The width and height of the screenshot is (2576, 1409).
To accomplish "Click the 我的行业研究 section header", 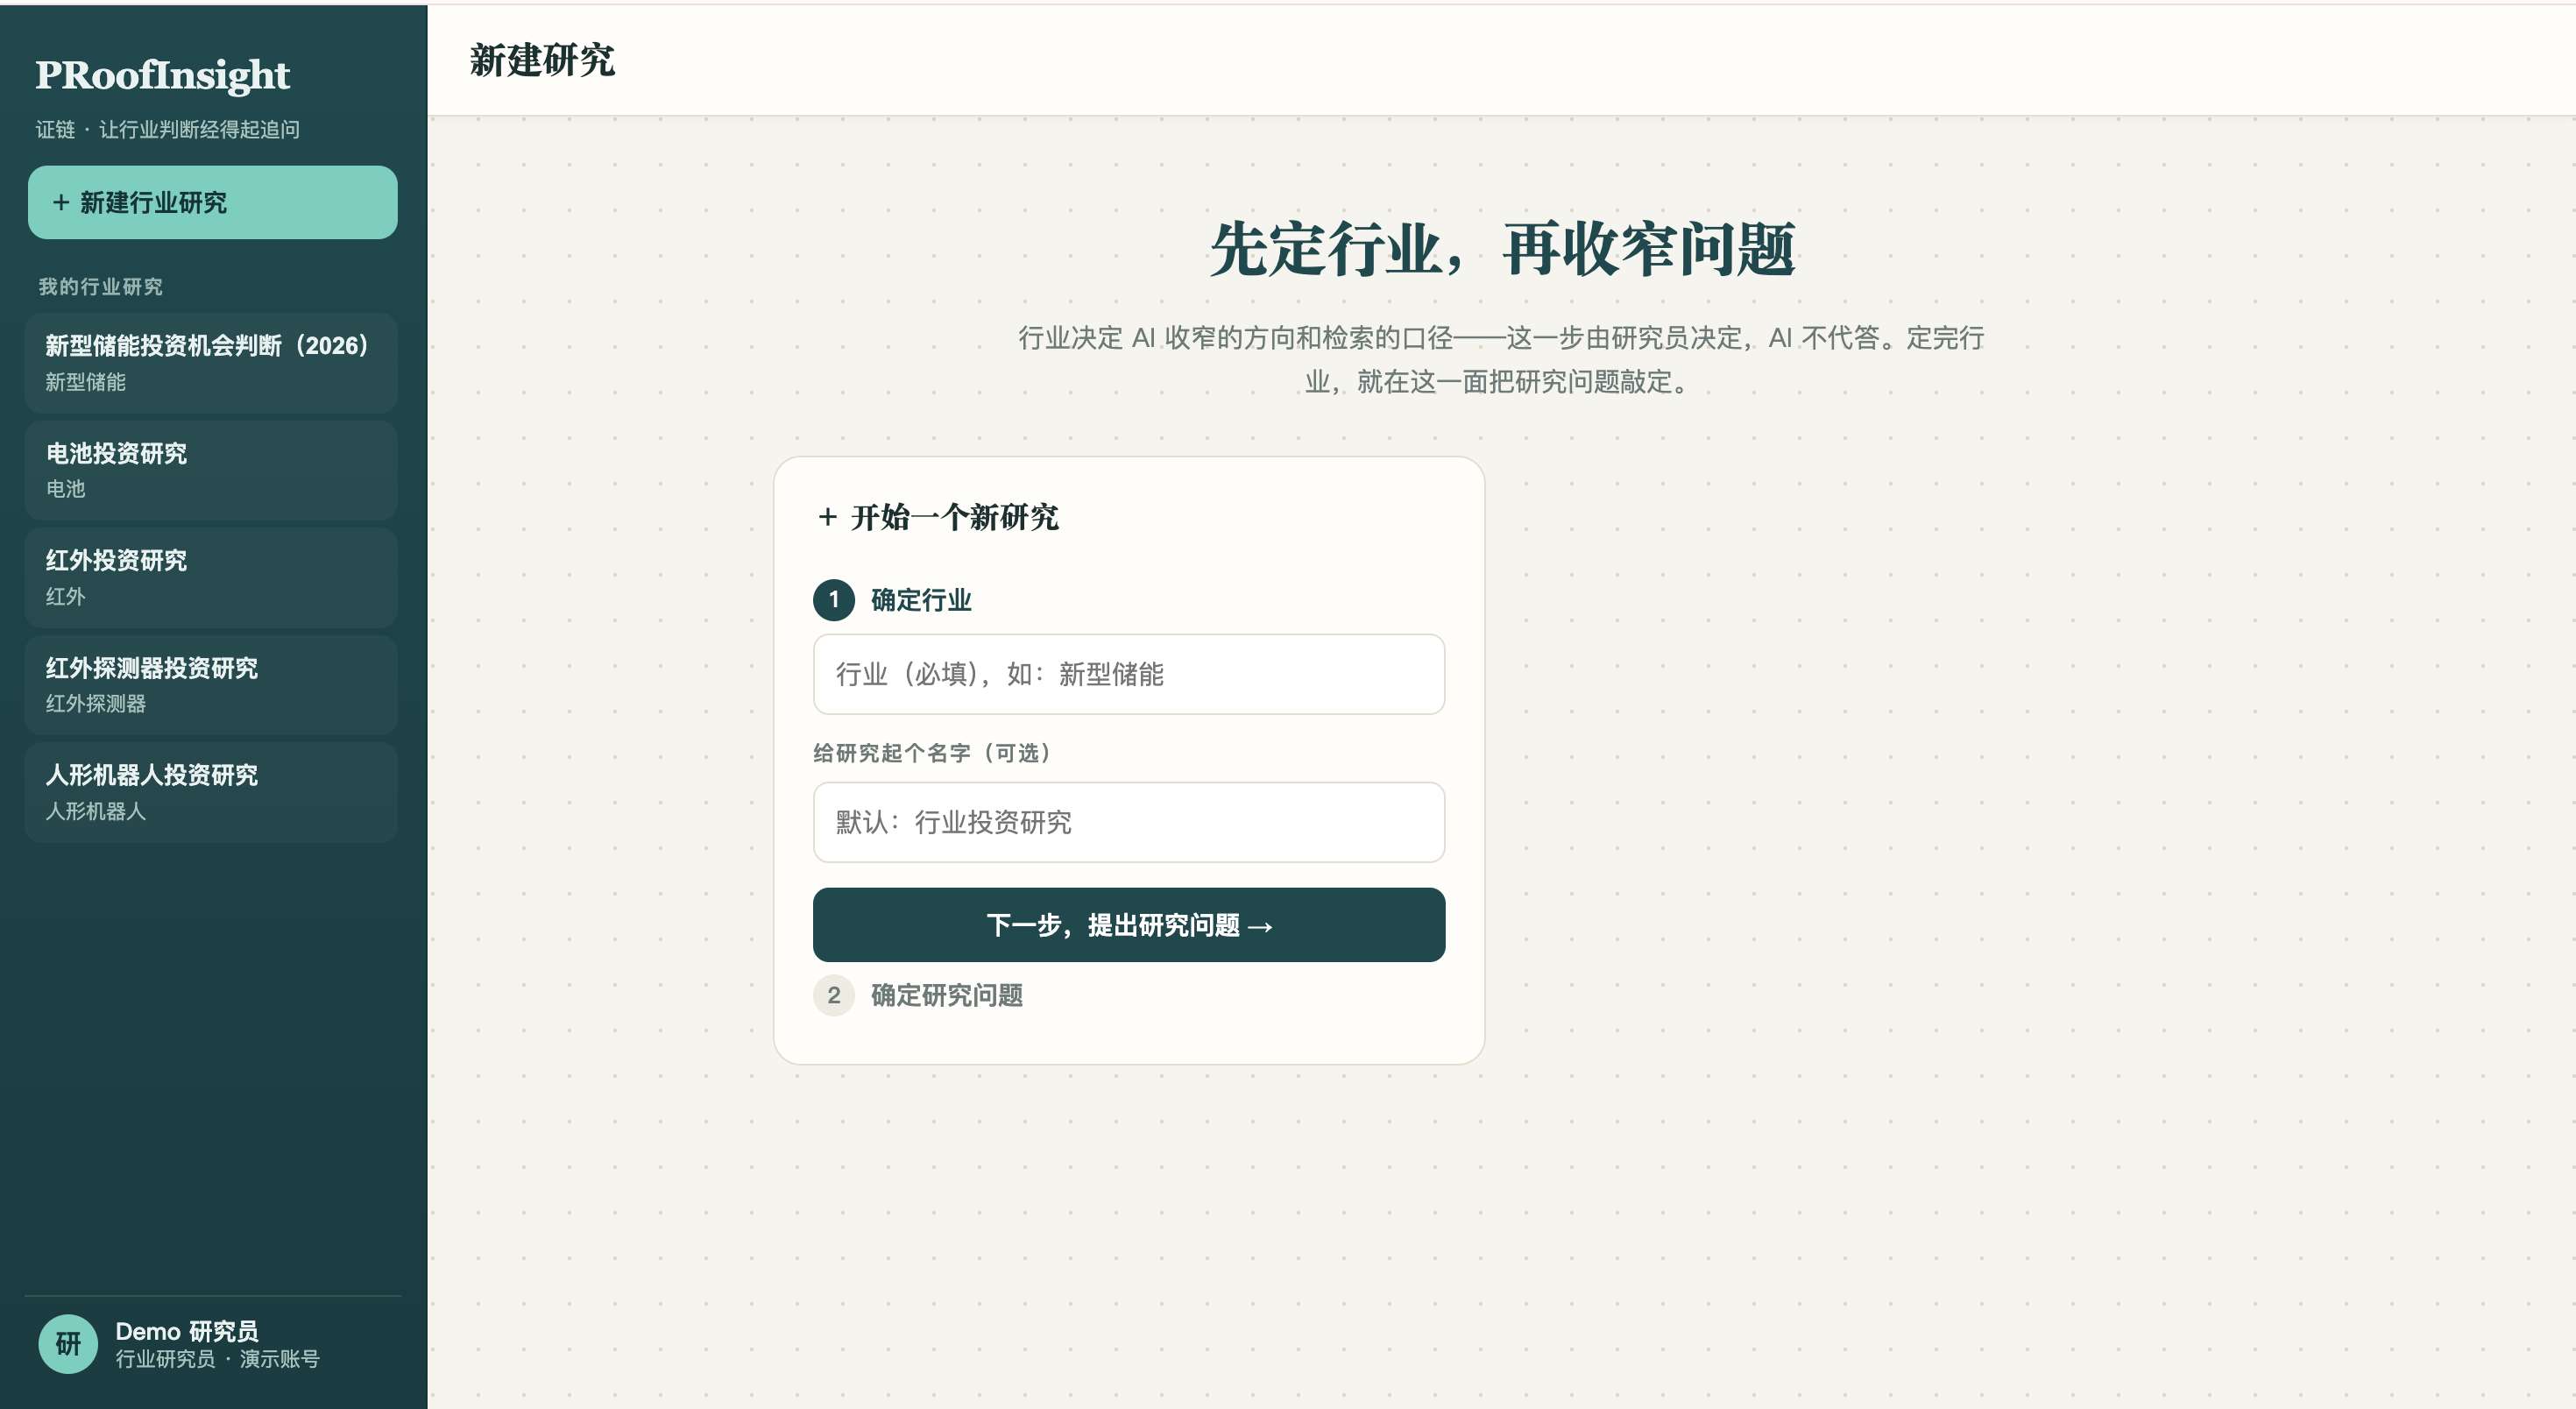I will click(x=100, y=287).
